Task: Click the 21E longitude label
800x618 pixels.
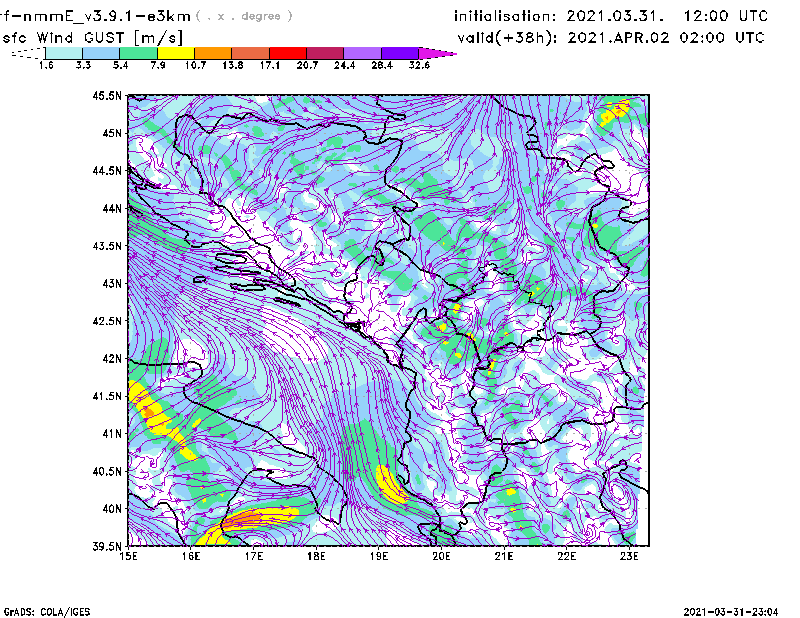Action: 504,556
